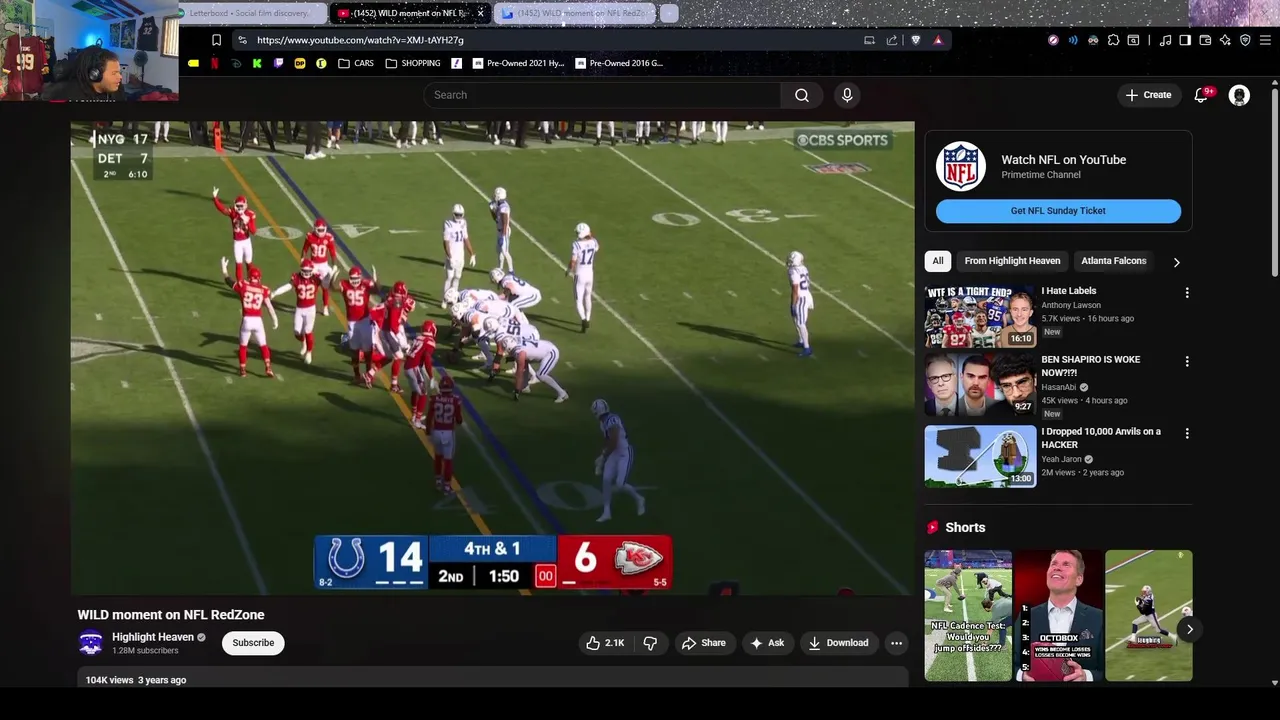Click Get NFL Sunday Ticket button
1280x720 pixels.
click(1058, 211)
